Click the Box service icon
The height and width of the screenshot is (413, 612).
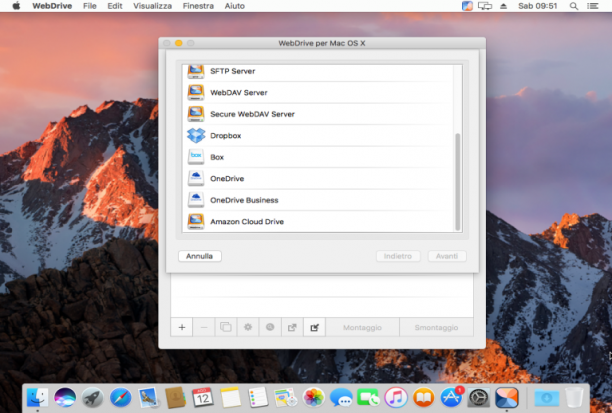[196, 157]
